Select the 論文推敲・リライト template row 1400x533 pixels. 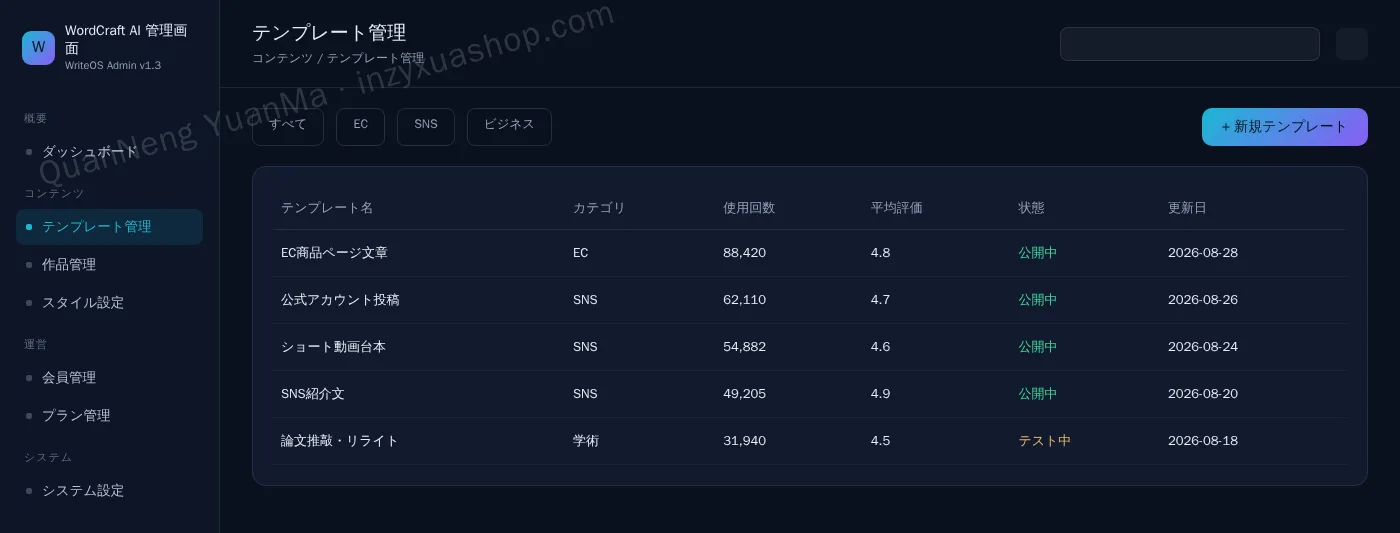pyautogui.click(x=810, y=441)
